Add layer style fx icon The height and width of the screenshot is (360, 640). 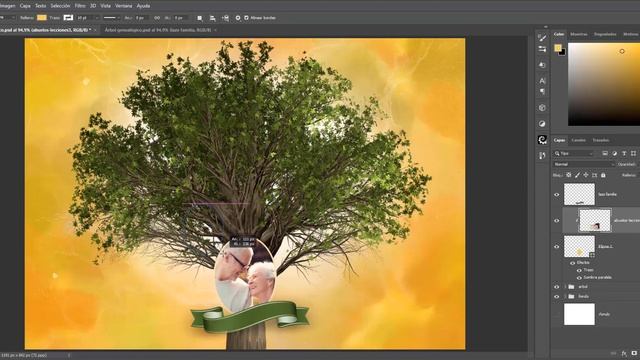coord(624,353)
